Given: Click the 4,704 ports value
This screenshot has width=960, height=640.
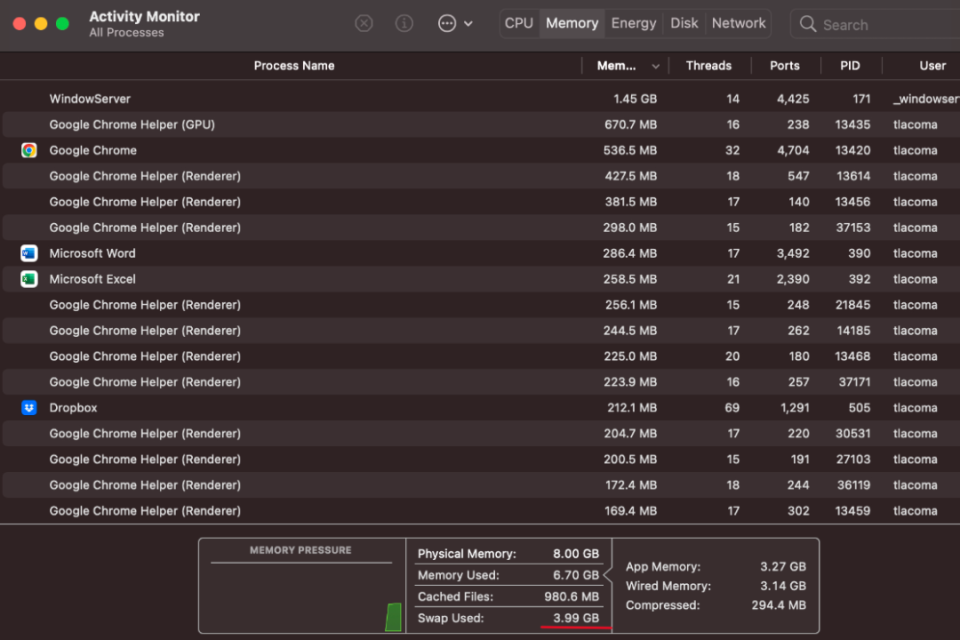Looking at the screenshot, I should pos(793,150).
